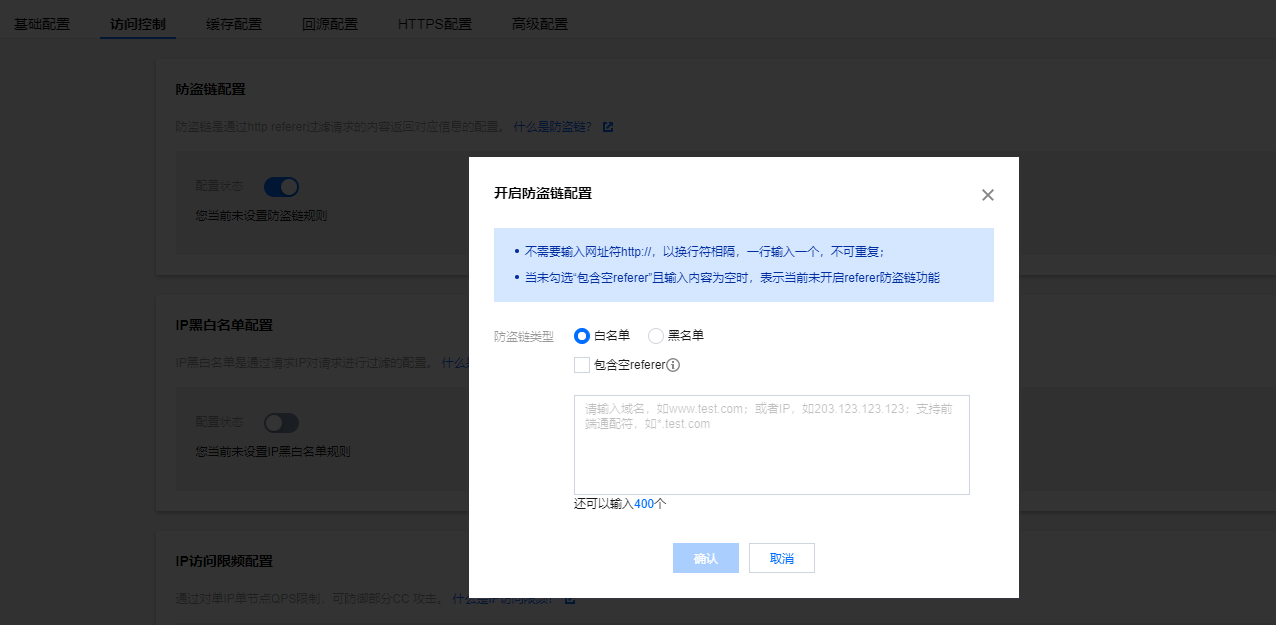
Task: Click the 您当前未设置防盗链规则 text
Action: [261, 215]
